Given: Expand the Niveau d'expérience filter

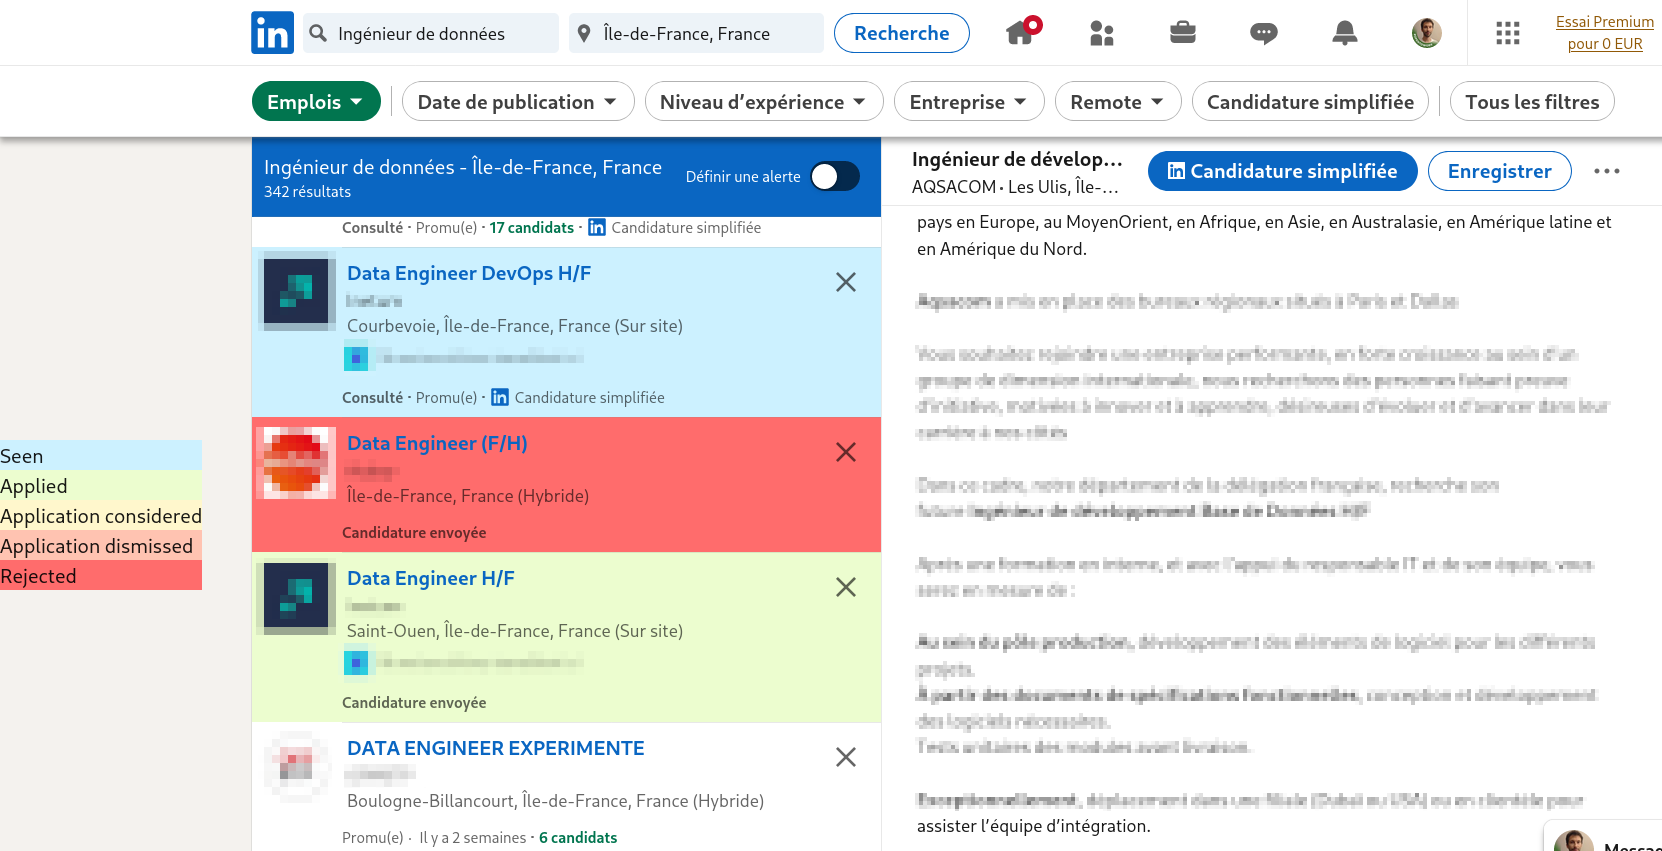Looking at the screenshot, I should pyautogui.click(x=763, y=102).
